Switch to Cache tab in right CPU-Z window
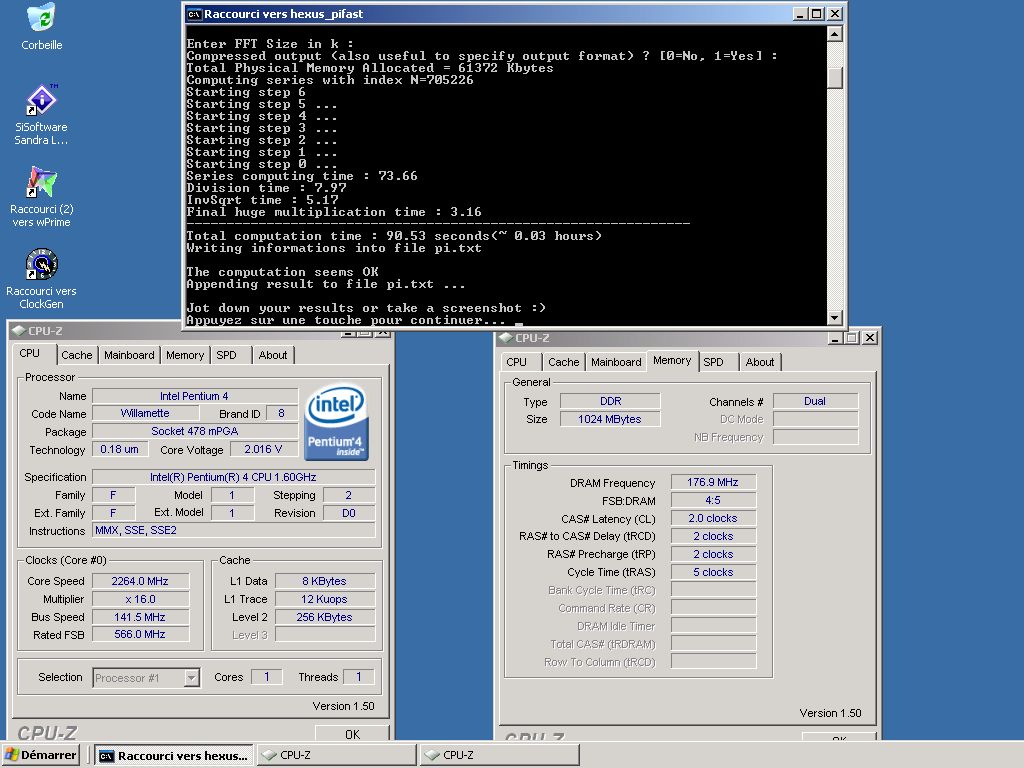The height and width of the screenshot is (768, 1024). click(564, 362)
